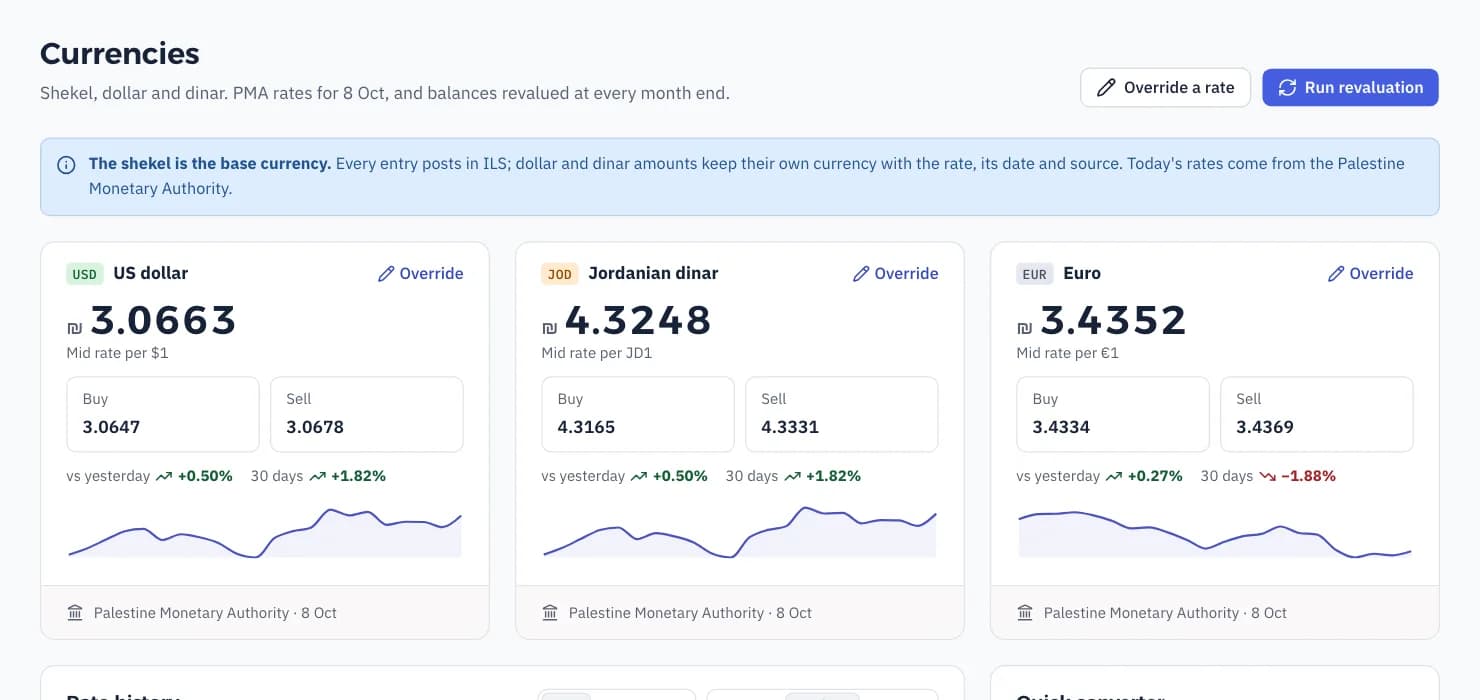
Task: Run the currency revaluation
Action: pyautogui.click(x=1350, y=87)
